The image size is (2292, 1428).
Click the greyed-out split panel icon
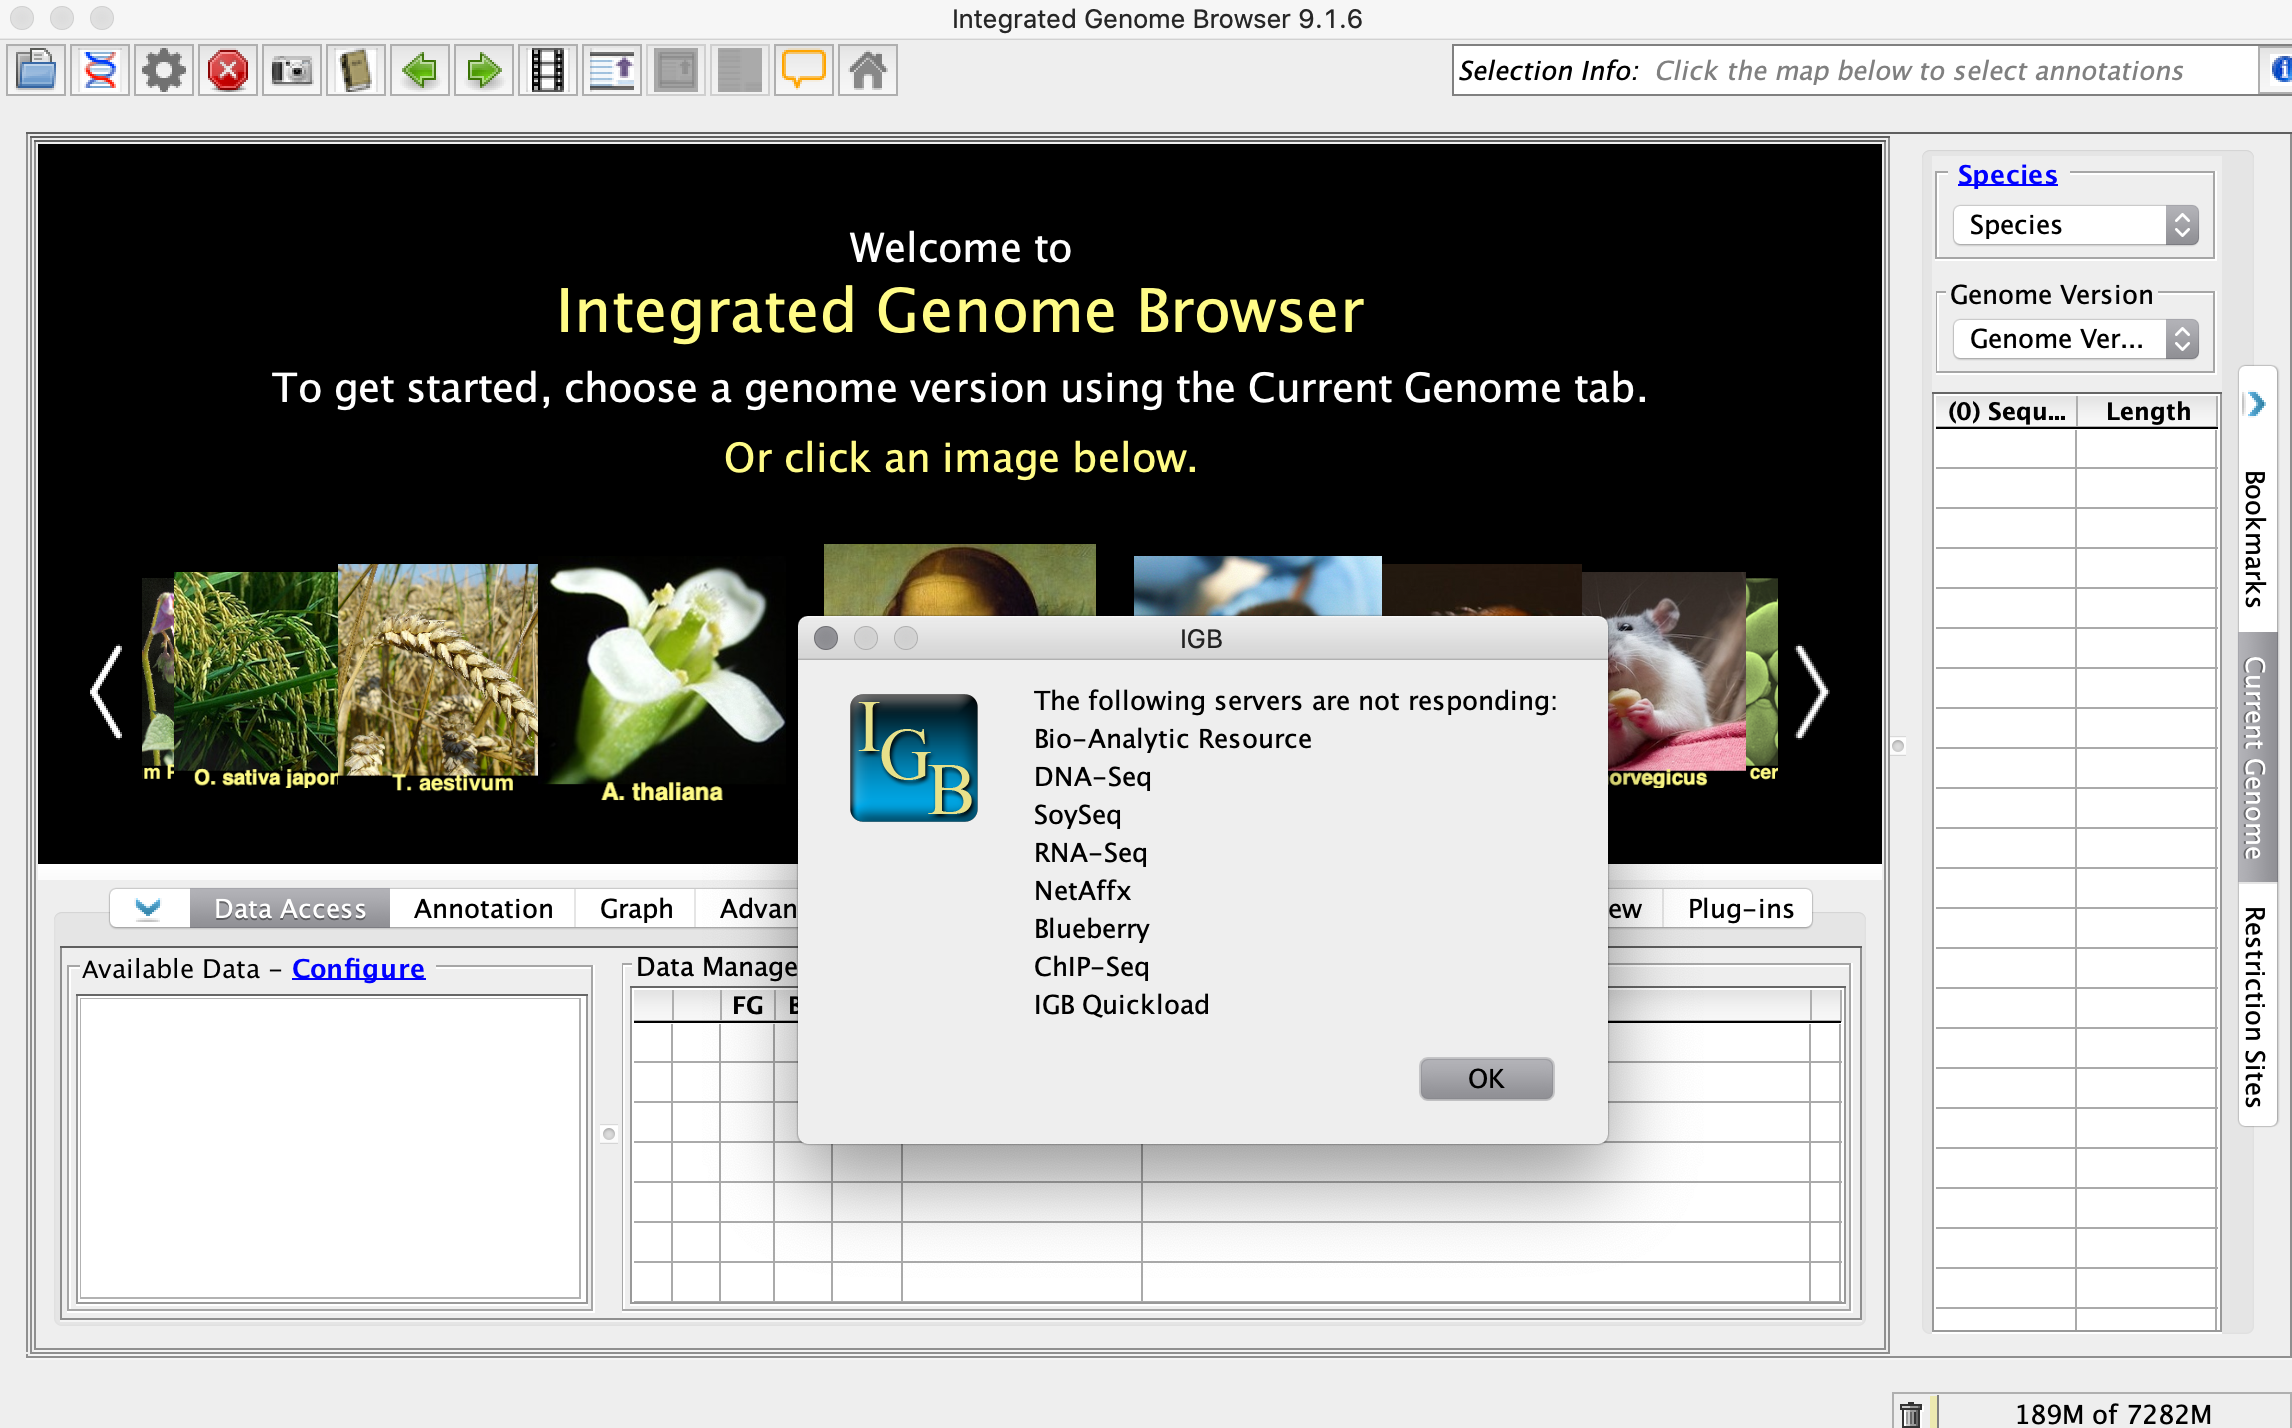point(740,71)
